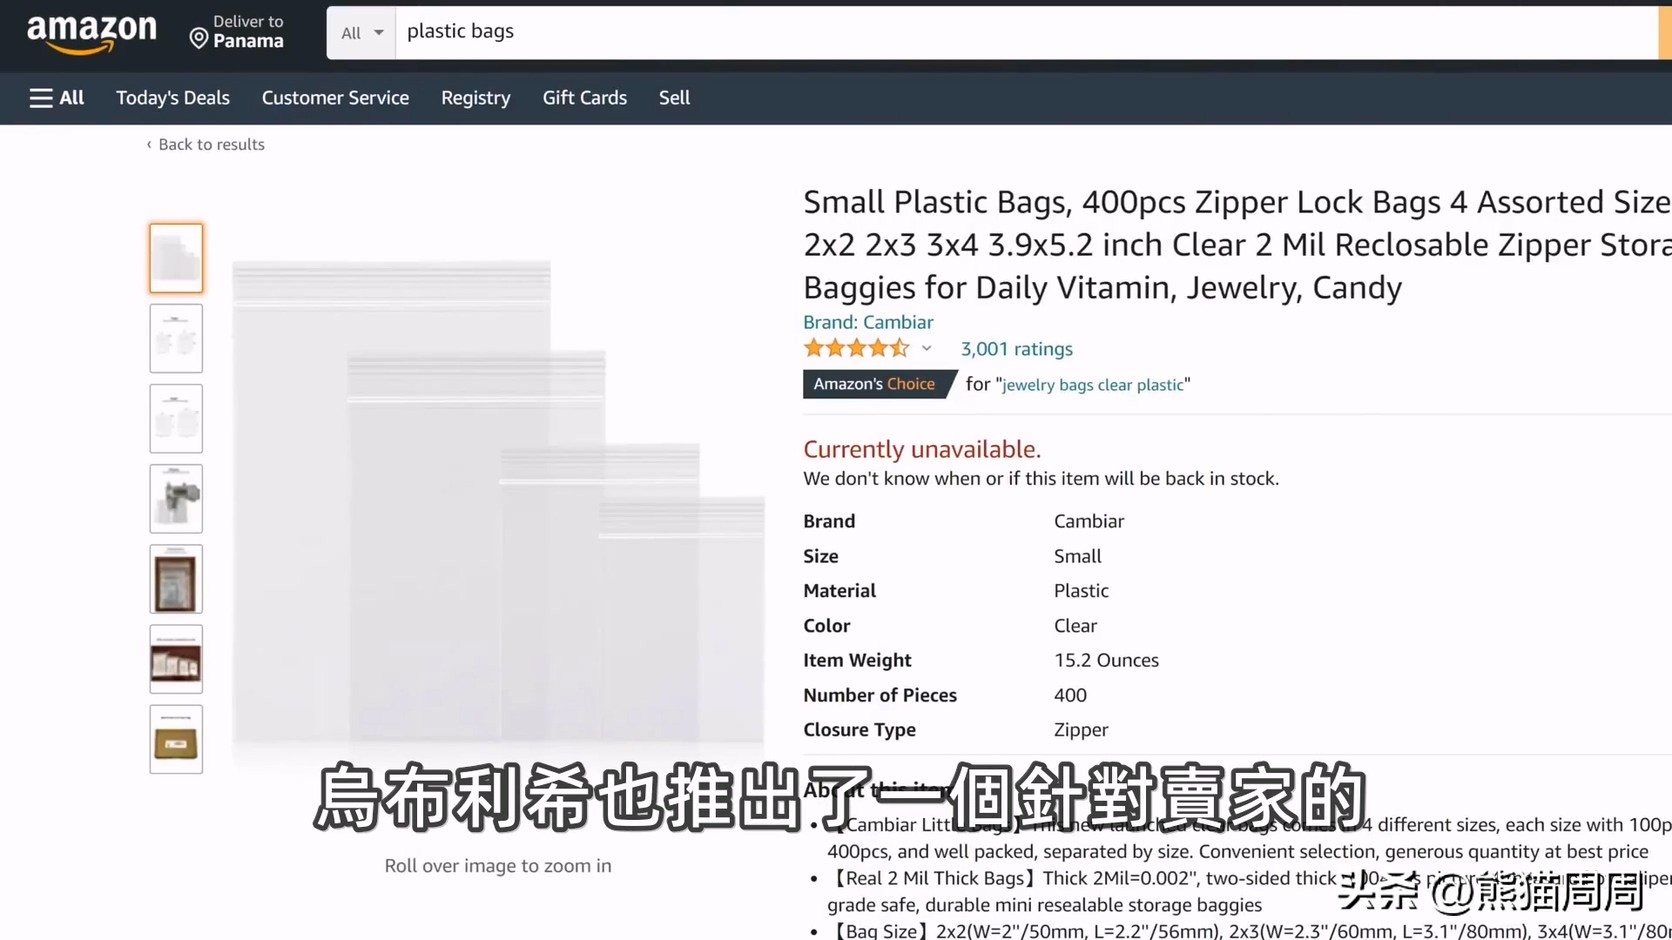The image size is (1672, 940).
Task: Click the Material value Plastic
Action: pos(1081,591)
